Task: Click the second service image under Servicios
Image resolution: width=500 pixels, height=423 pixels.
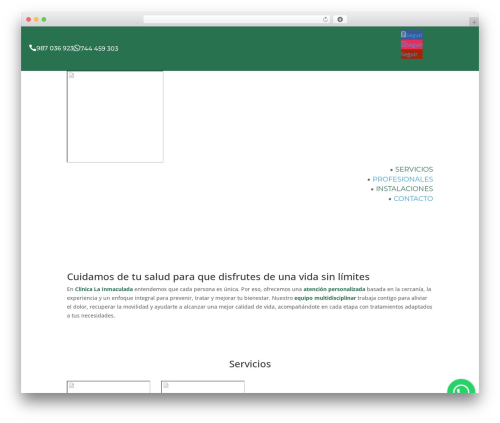Action: [203, 387]
